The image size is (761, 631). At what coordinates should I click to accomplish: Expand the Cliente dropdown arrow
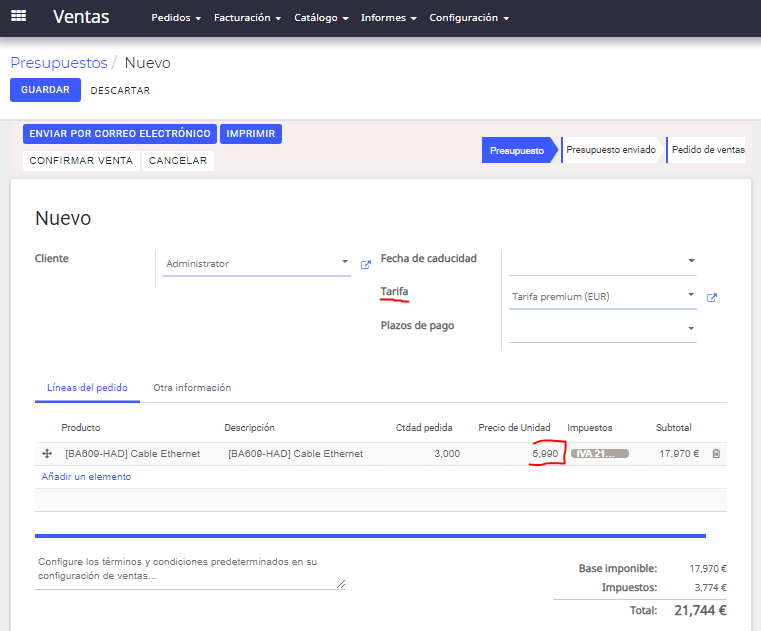tap(345, 262)
